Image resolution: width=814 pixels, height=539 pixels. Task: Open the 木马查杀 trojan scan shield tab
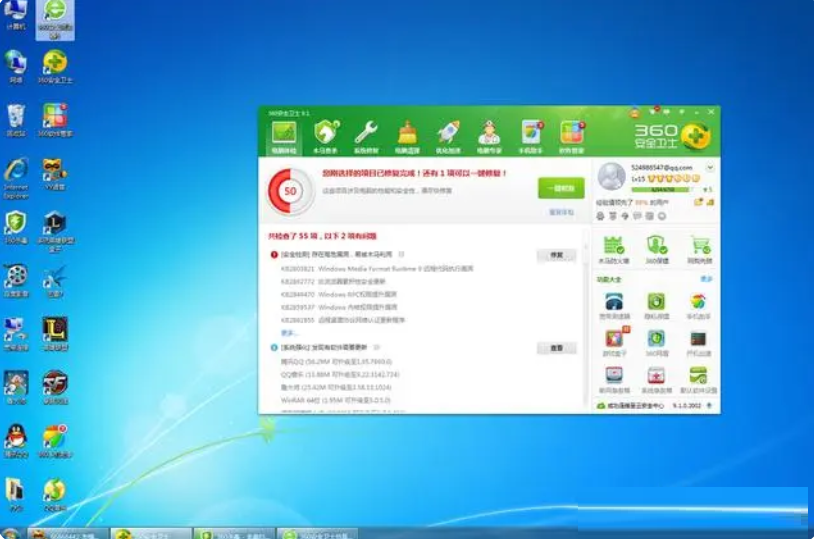click(325, 138)
